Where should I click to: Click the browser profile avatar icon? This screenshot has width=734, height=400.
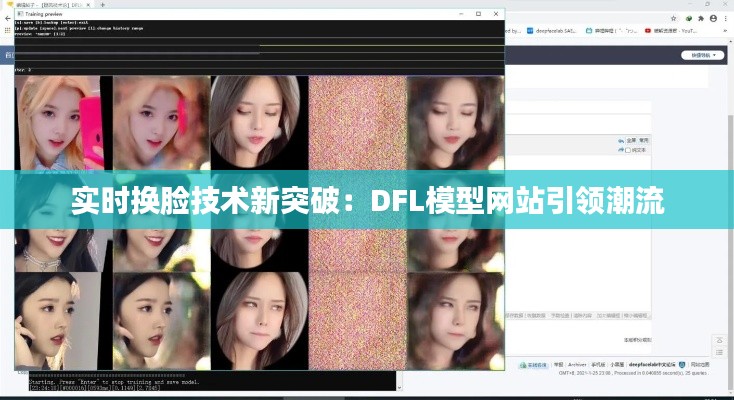click(711, 19)
